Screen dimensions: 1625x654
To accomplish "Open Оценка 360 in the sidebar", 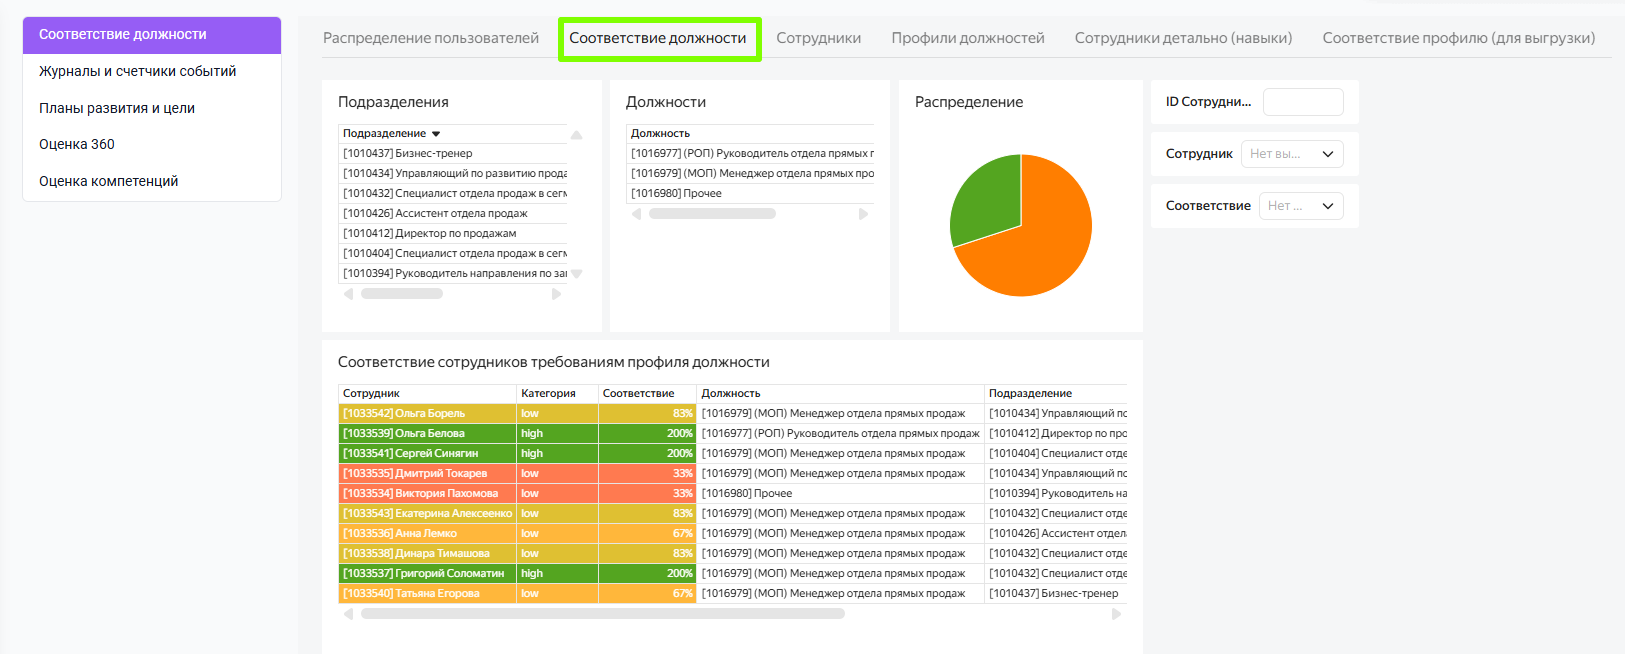I will 77,144.
